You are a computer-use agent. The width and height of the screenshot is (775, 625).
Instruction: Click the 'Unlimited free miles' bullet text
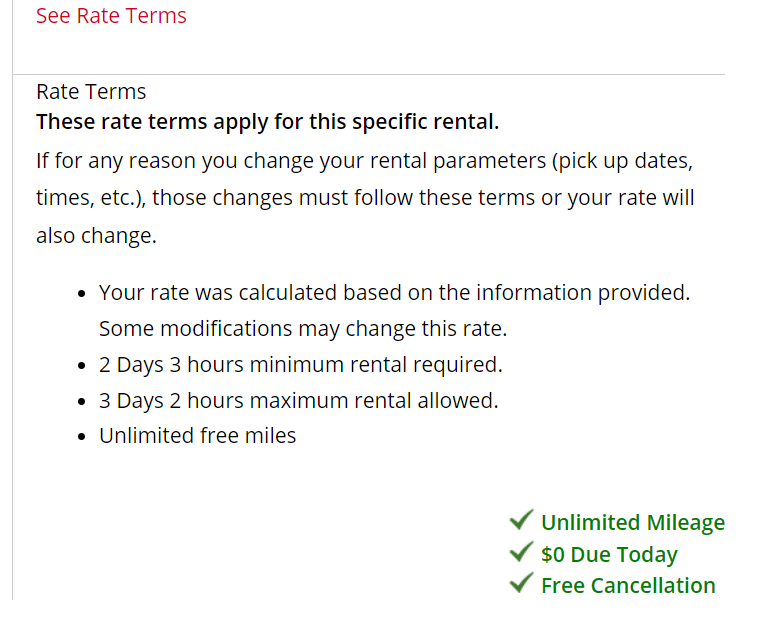point(197,436)
